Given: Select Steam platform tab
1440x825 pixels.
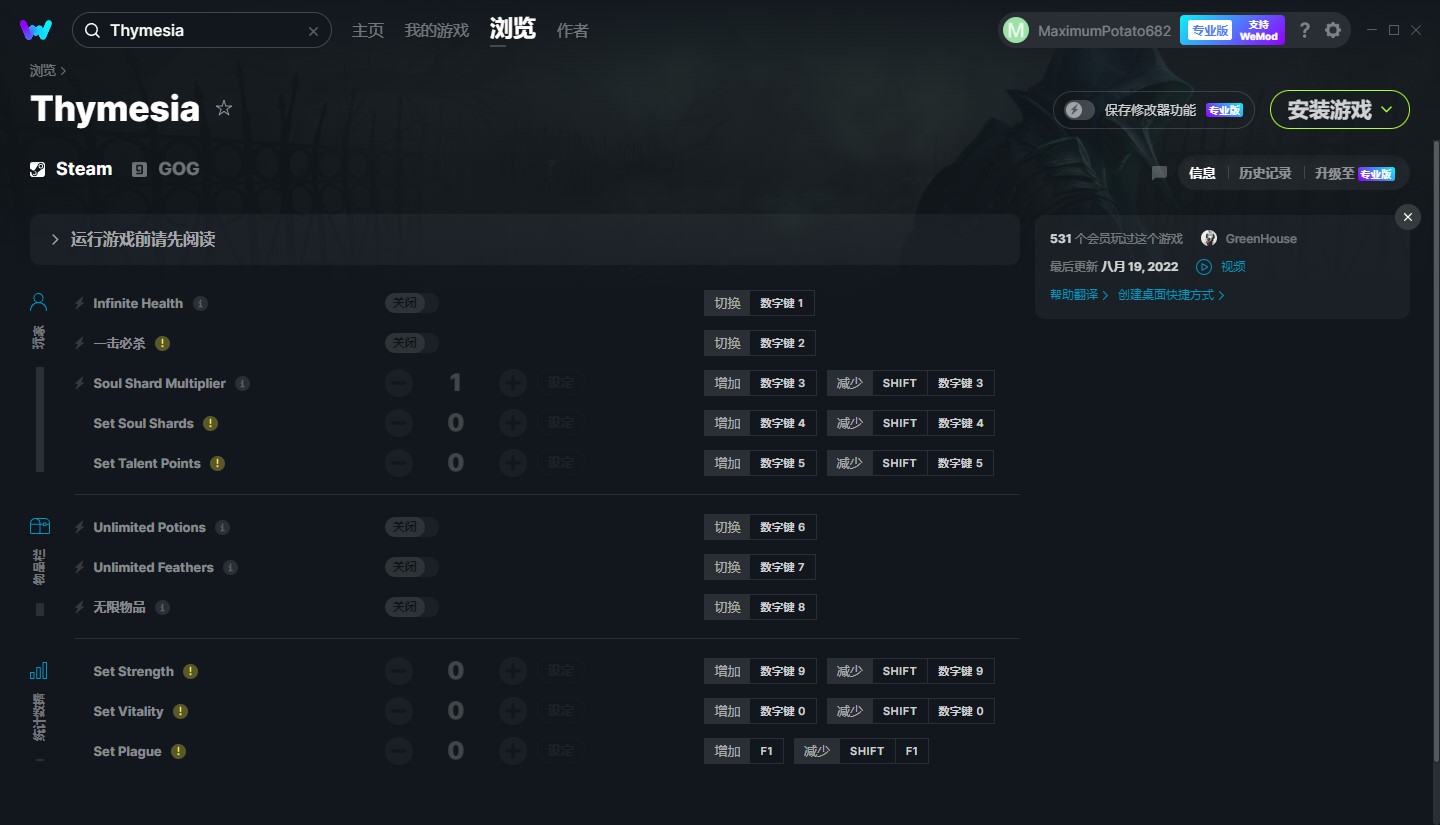Looking at the screenshot, I should [71, 169].
